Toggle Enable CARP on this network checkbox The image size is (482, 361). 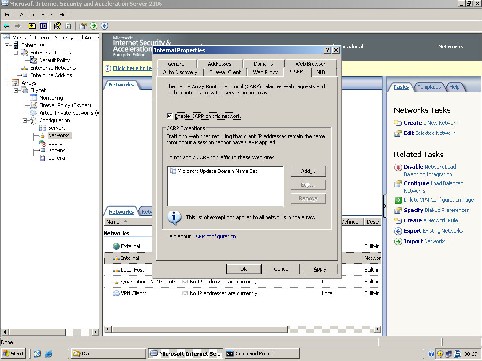point(170,116)
